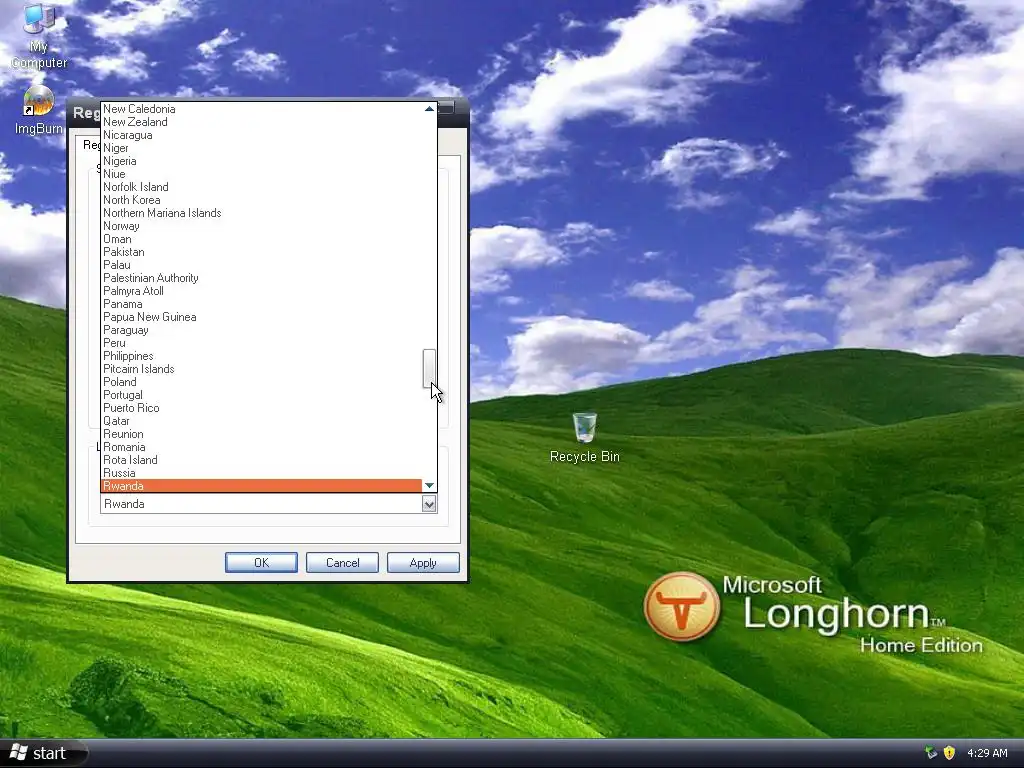Select Peru in the list

(261, 343)
